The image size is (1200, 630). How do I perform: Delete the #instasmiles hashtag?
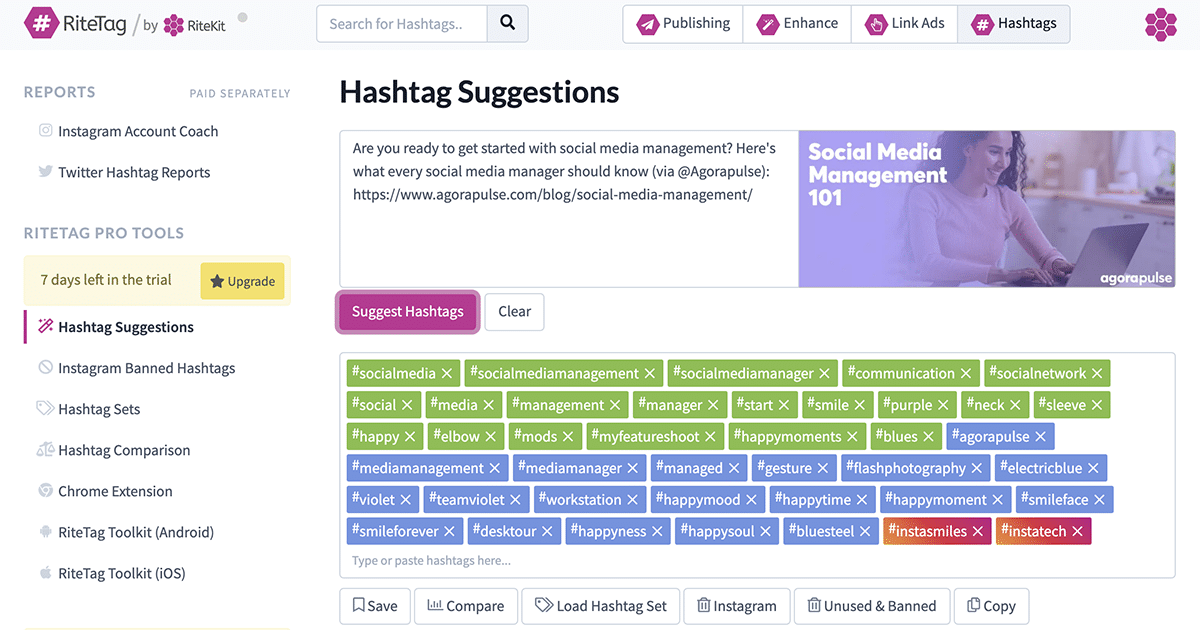pyautogui.click(x=978, y=532)
